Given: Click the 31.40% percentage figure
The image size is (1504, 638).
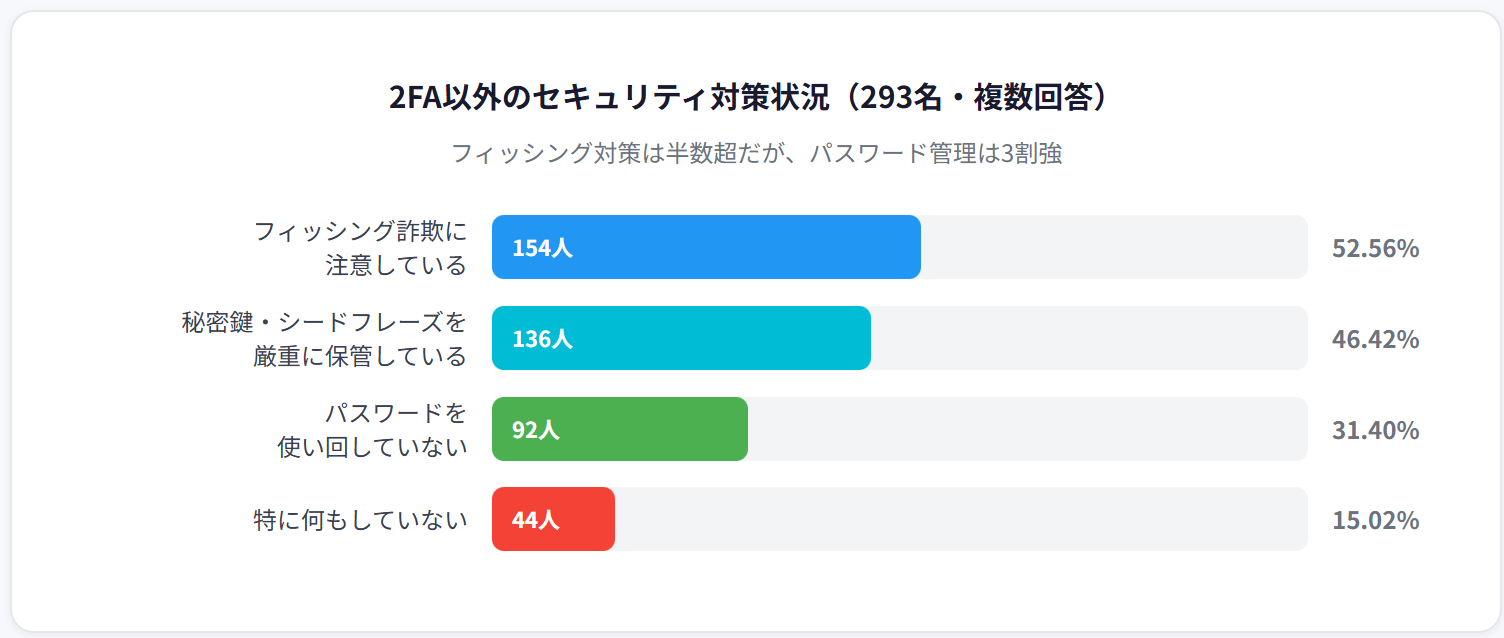Looking at the screenshot, I should 1375,430.
